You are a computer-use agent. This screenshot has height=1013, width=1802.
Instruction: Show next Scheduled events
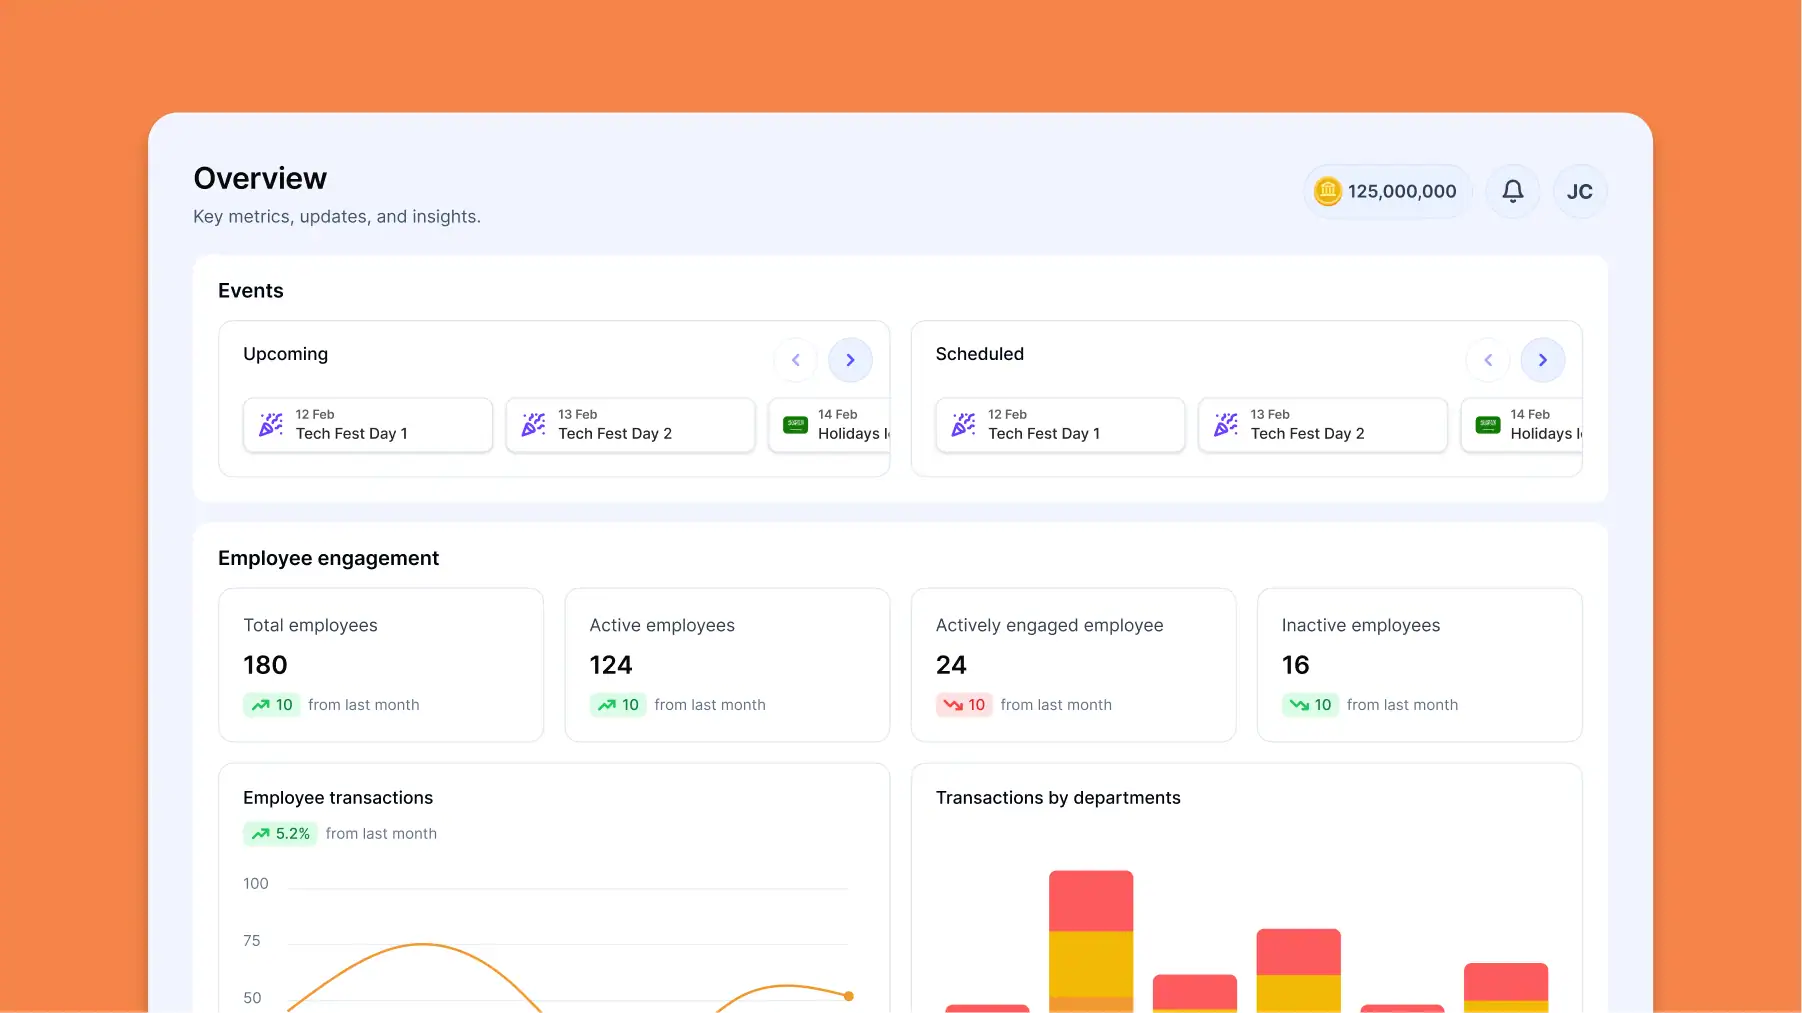tap(1543, 360)
